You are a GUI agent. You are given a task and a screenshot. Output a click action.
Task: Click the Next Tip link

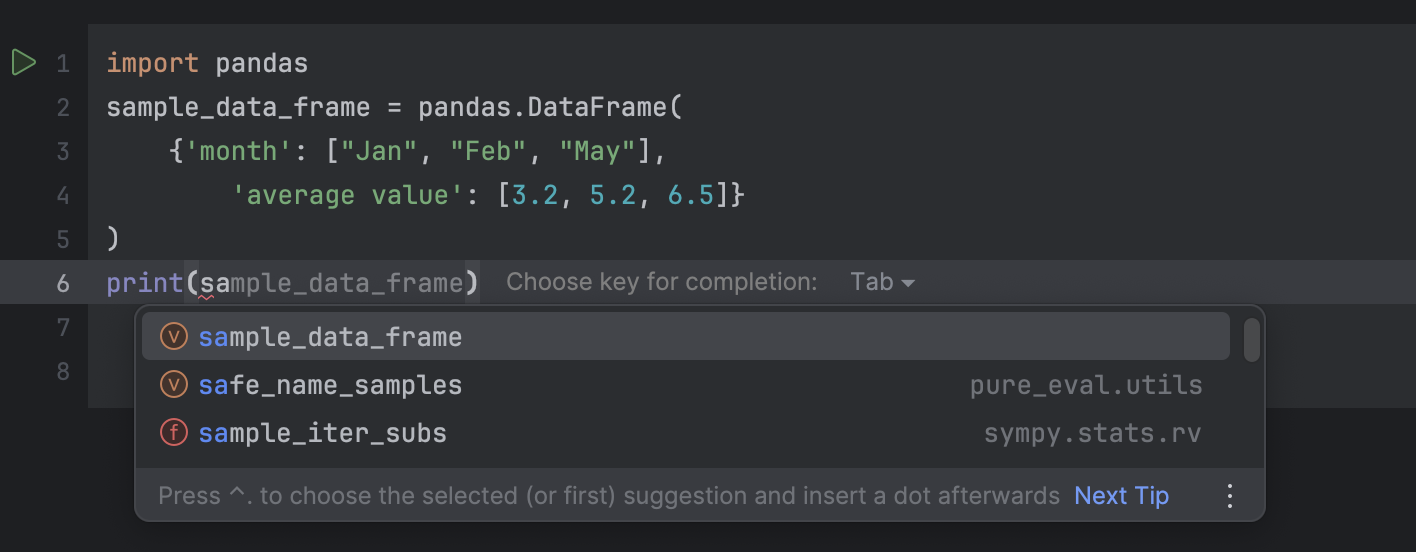pyautogui.click(x=1121, y=496)
